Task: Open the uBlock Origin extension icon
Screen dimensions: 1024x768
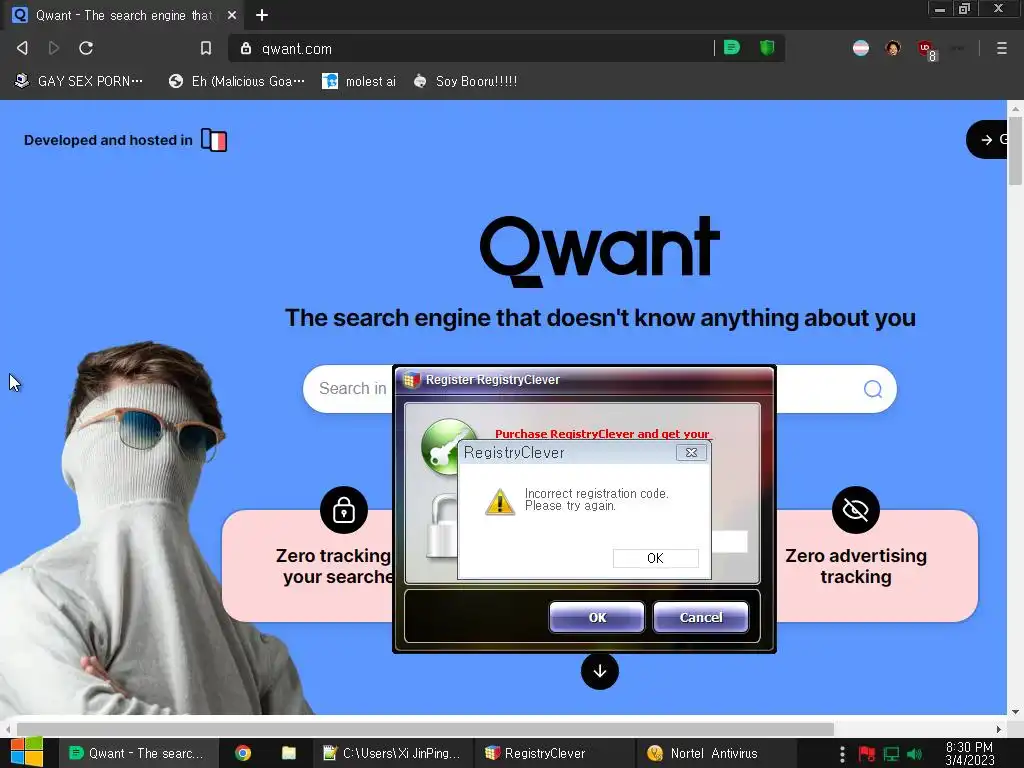Action: tap(926, 49)
